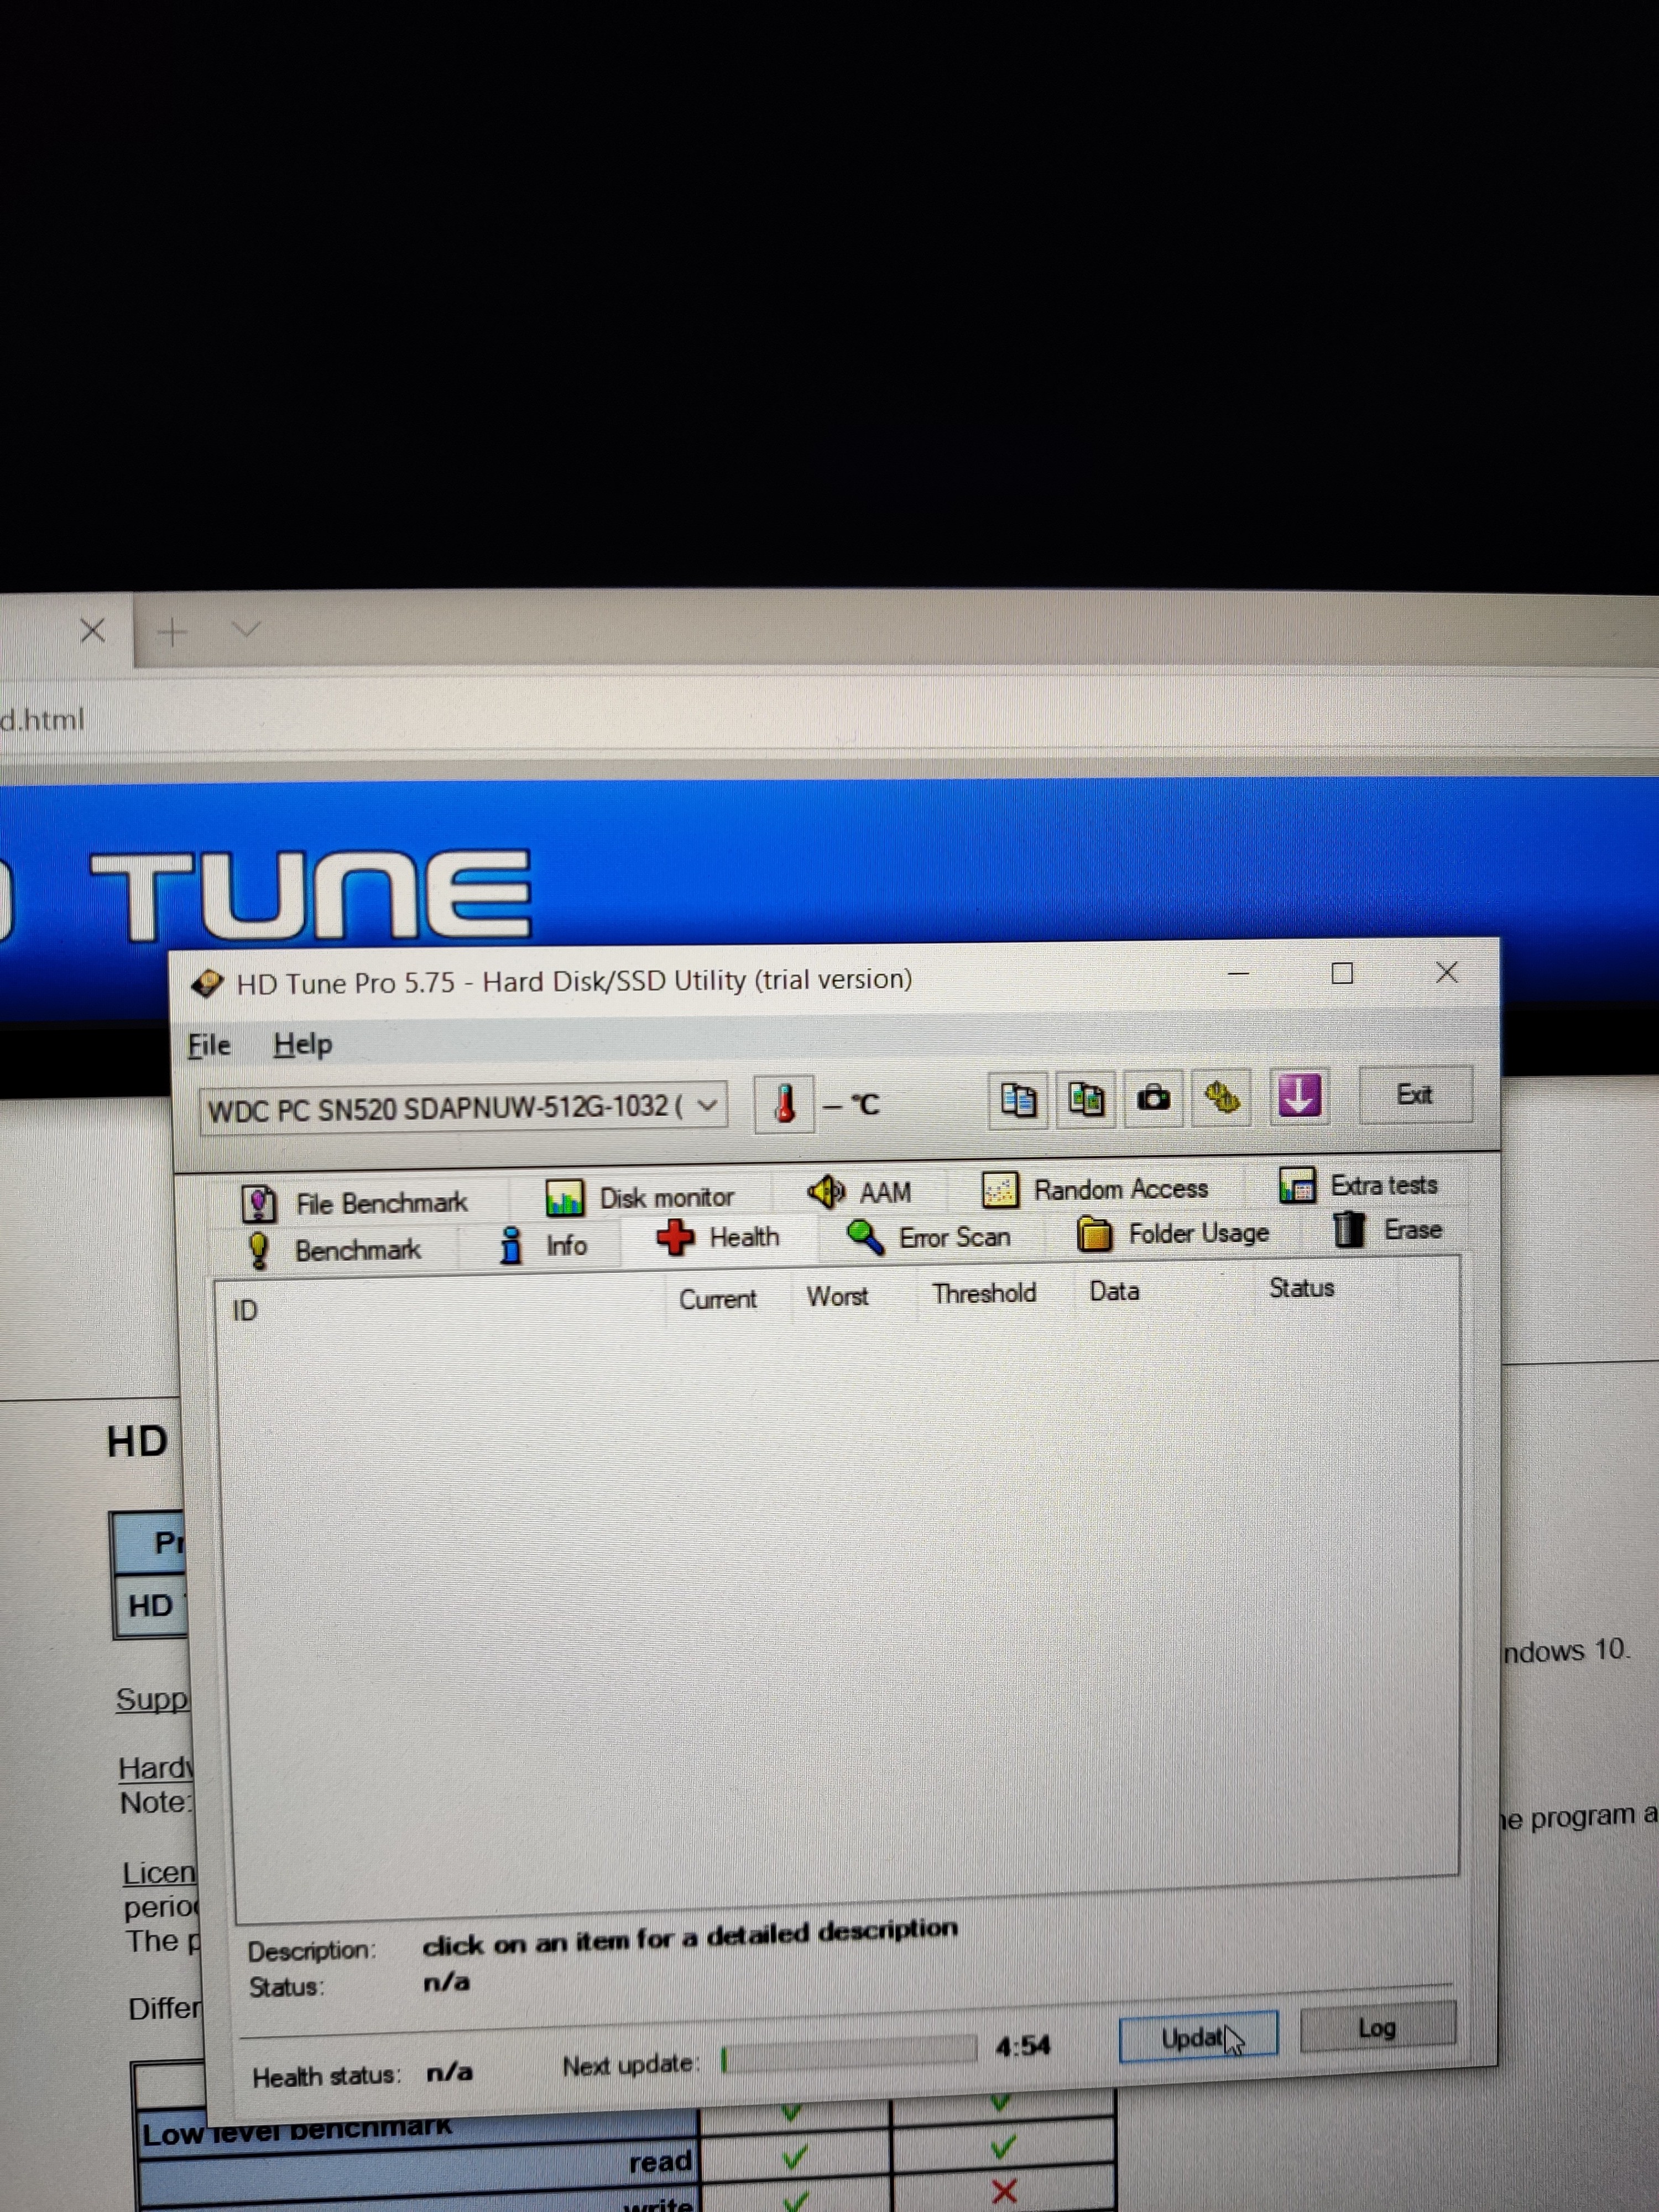Open the Help menu
Screen dimensions: 1659x2212
303,1044
